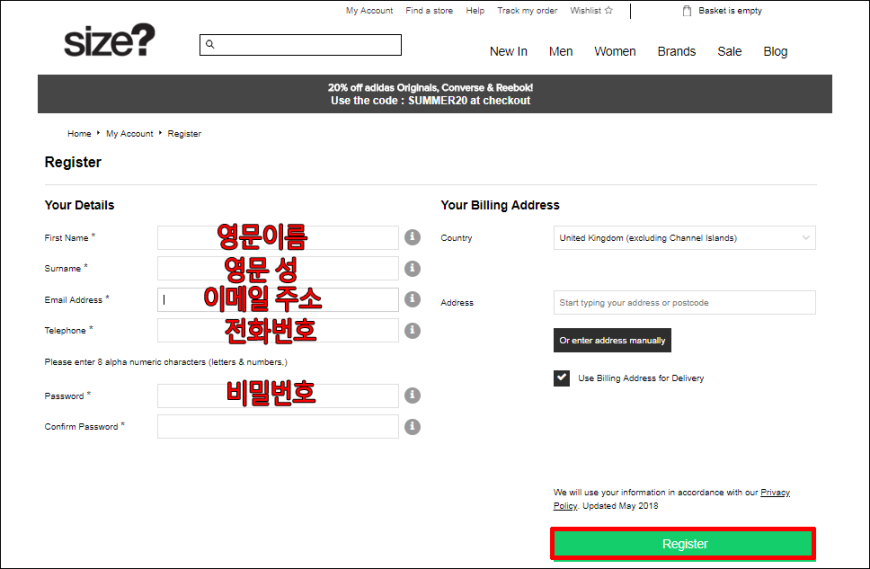Screen dimensions: 870x569
Task: Go to My Account breadcrumb
Action: pos(129,134)
